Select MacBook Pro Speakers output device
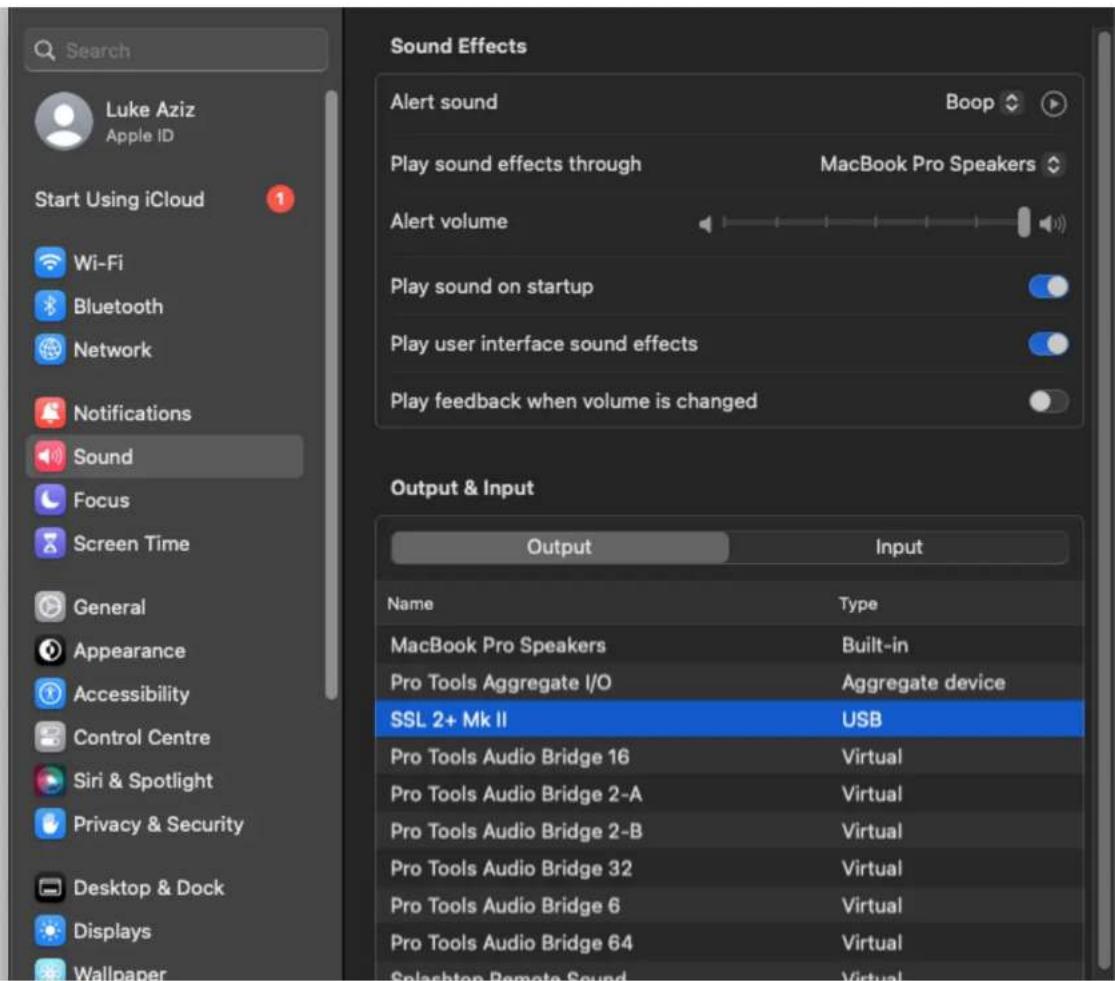This screenshot has width=1115, height=981. pos(730,645)
